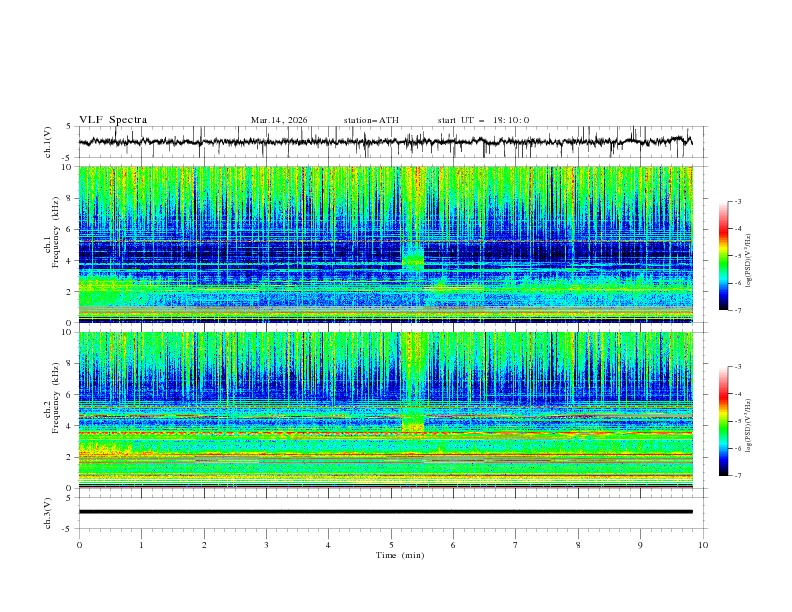Image resolution: width=792 pixels, height=612 pixels.
Task: Click time axis tick label "9"
Action: tap(640, 545)
